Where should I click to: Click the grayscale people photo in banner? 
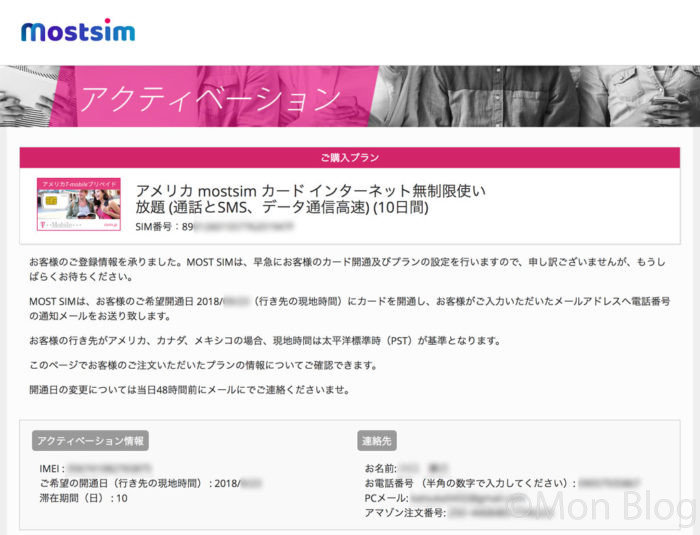[534, 96]
